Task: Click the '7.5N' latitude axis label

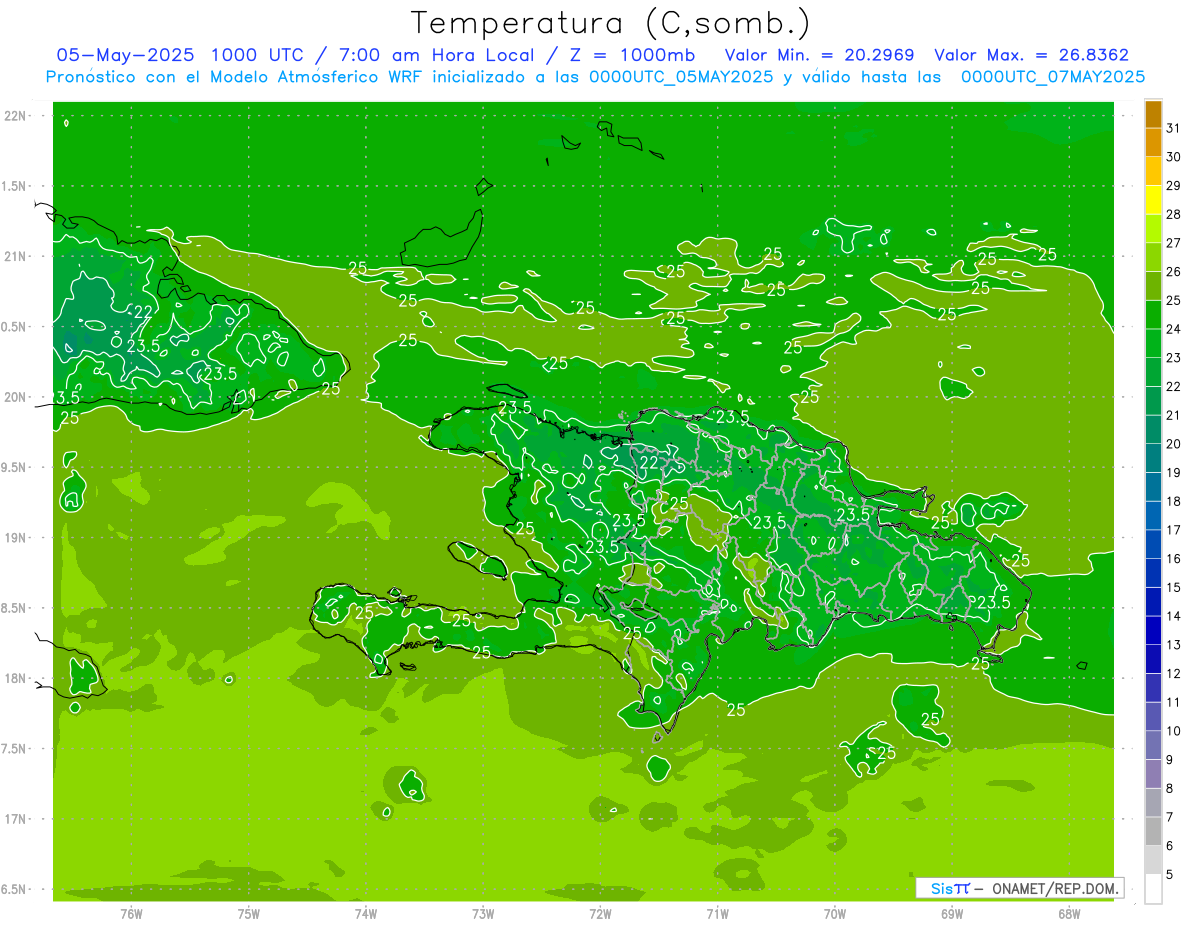Action: point(15,749)
